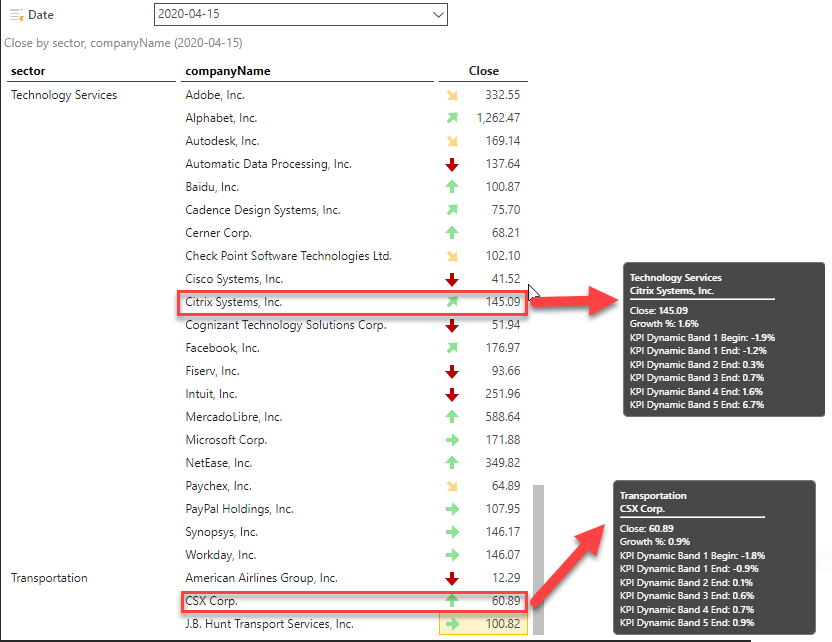
Task: Select the CSX Corp. company name
Action: click(x=211, y=601)
